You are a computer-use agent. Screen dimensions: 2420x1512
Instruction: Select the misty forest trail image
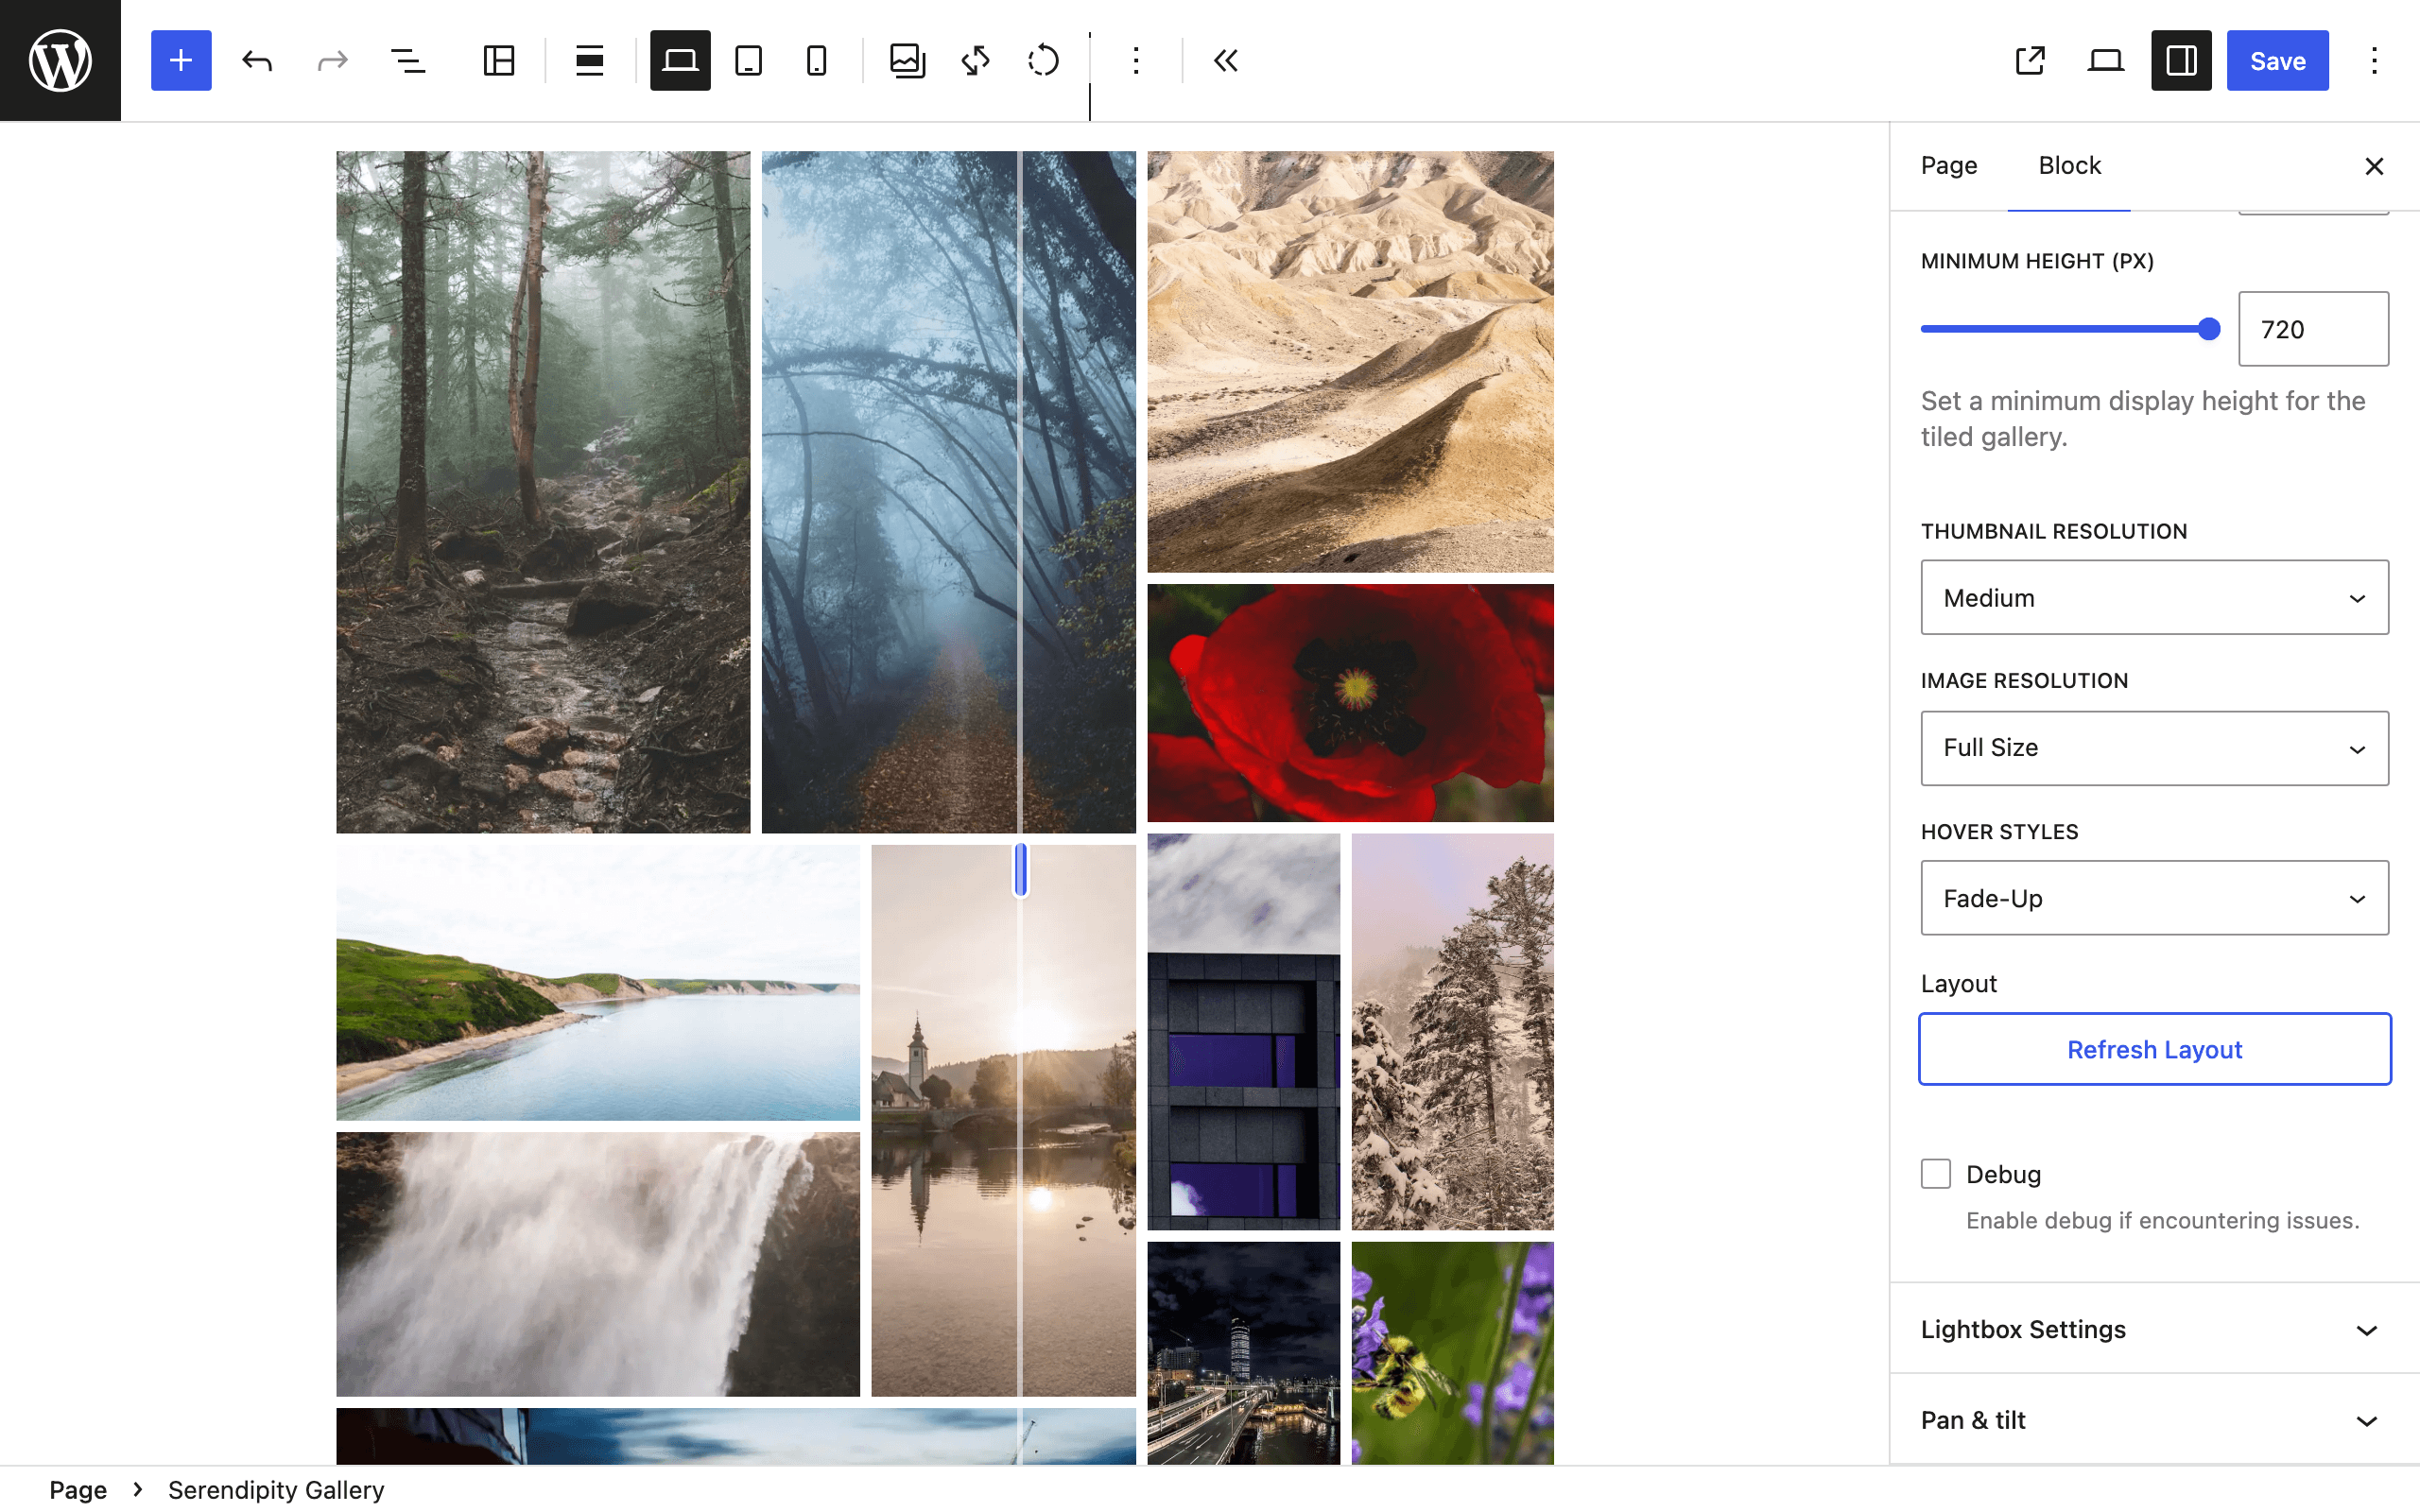543,492
